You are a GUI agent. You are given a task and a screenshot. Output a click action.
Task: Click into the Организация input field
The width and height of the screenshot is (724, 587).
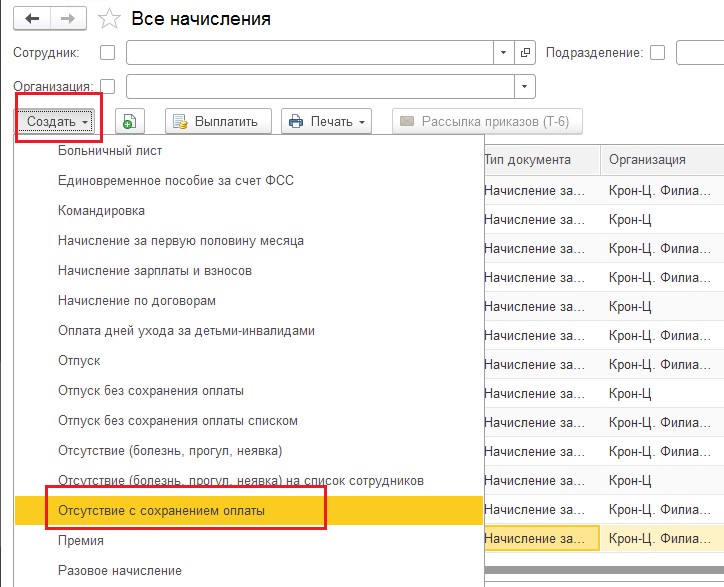(x=320, y=86)
